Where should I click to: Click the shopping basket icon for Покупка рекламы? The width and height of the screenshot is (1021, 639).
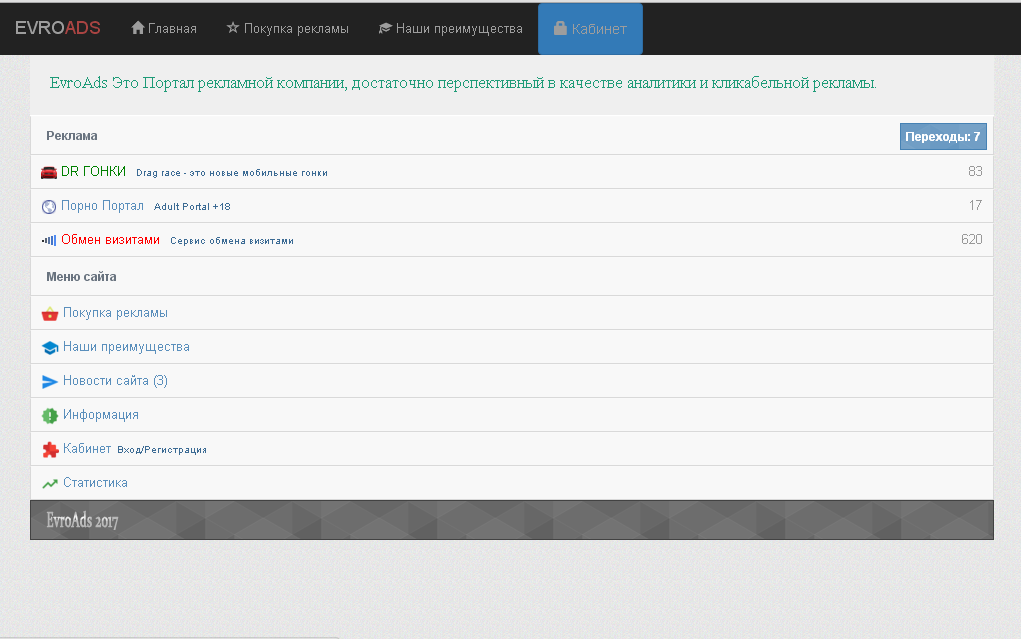point(50,314)
